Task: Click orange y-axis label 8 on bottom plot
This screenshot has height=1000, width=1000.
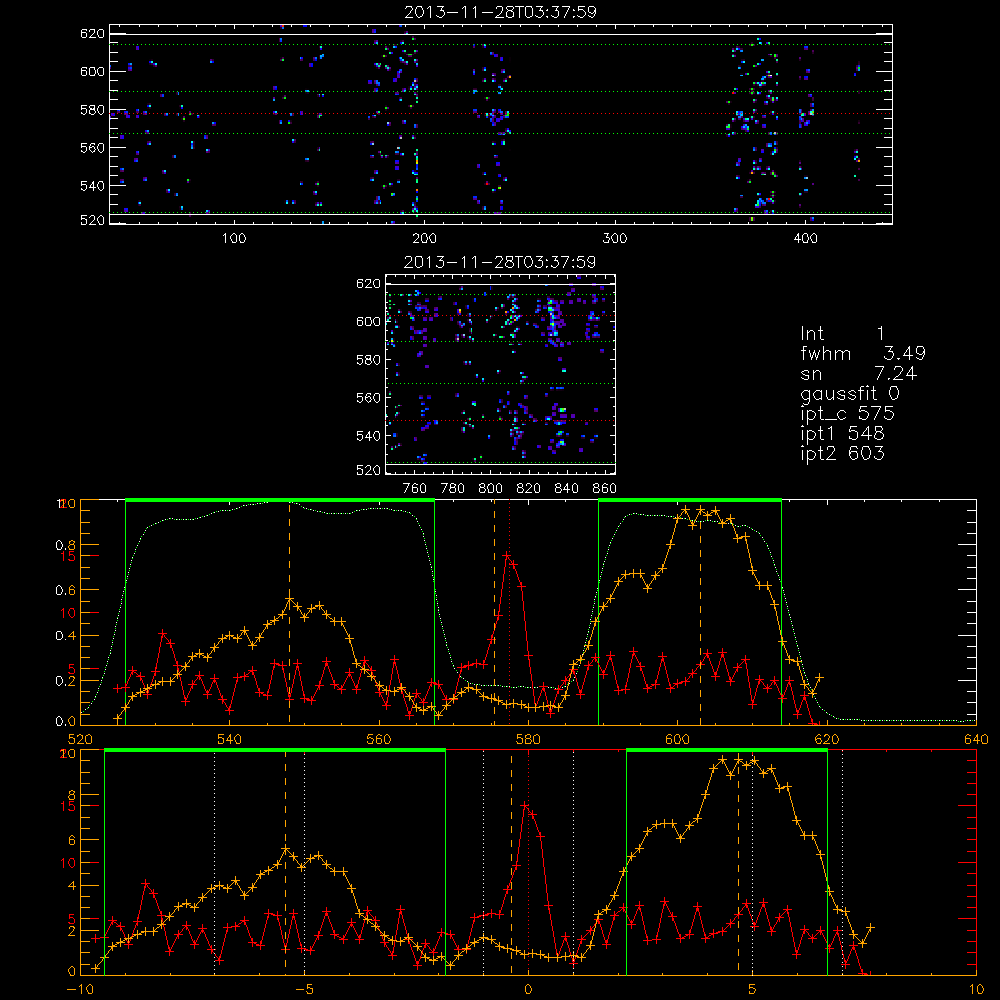Action: 71,795
